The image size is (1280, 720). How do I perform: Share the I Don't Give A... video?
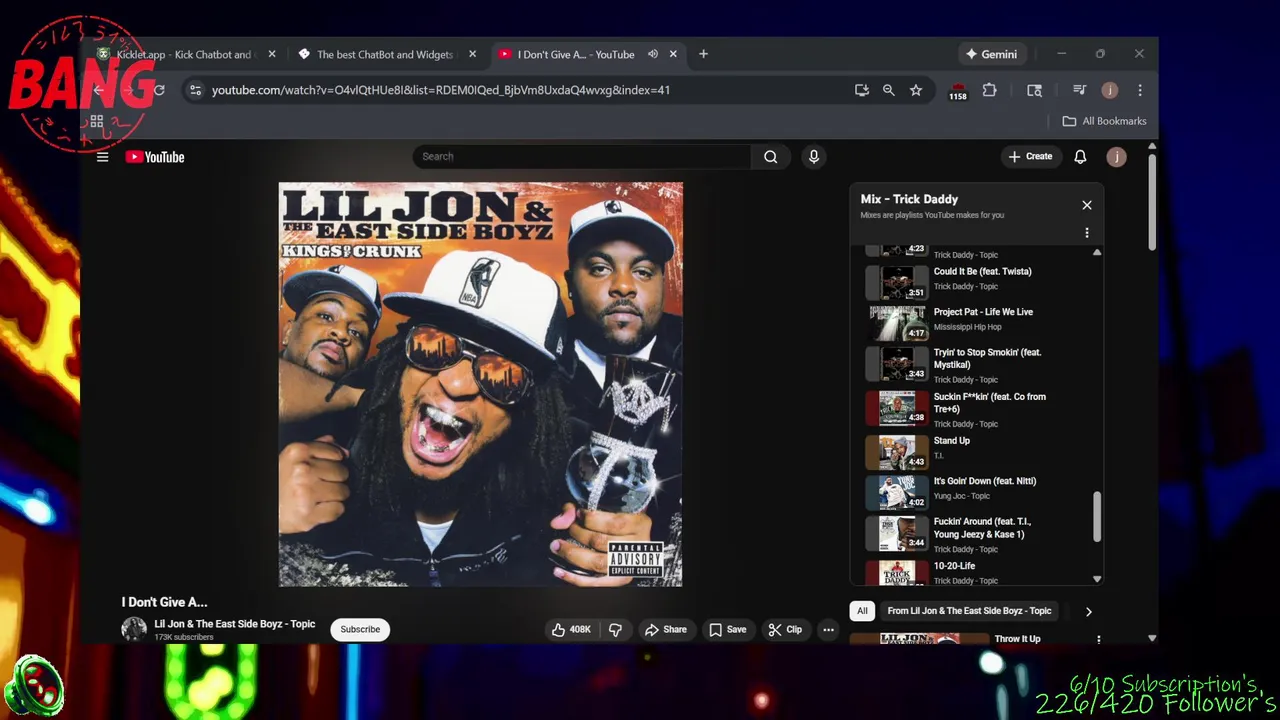coord(666,629)
